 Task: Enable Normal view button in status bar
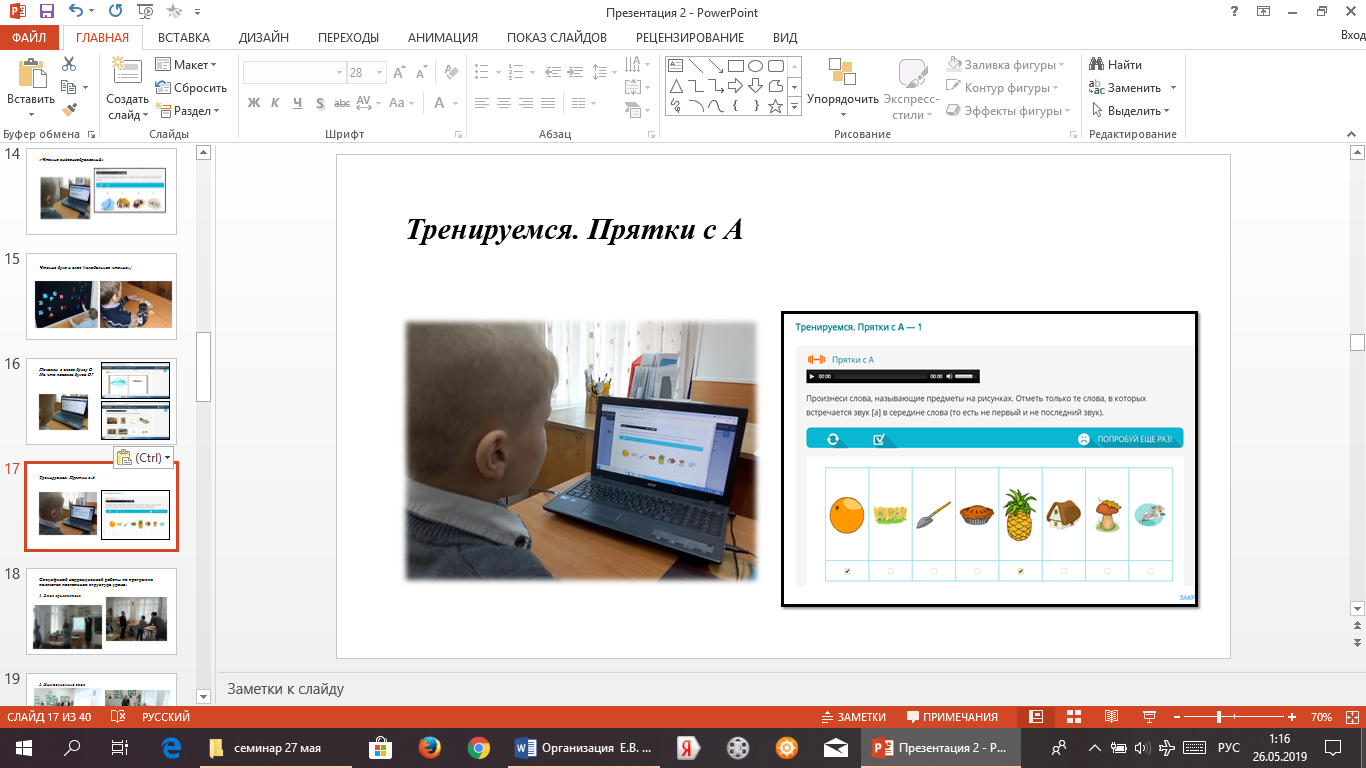click(1036, 717)
